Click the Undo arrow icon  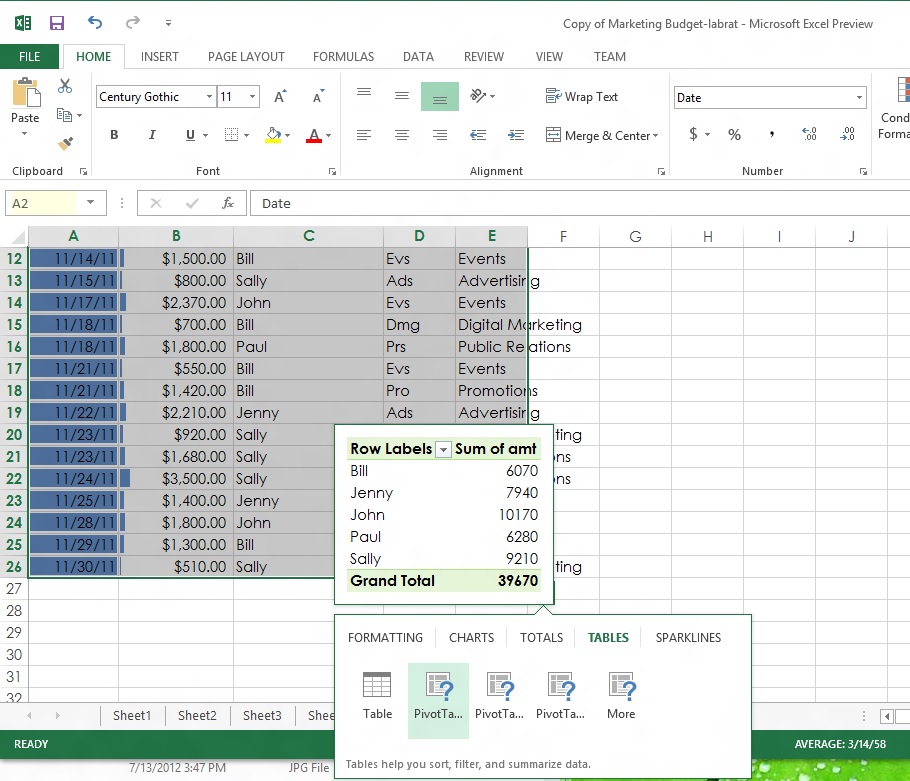95,22
